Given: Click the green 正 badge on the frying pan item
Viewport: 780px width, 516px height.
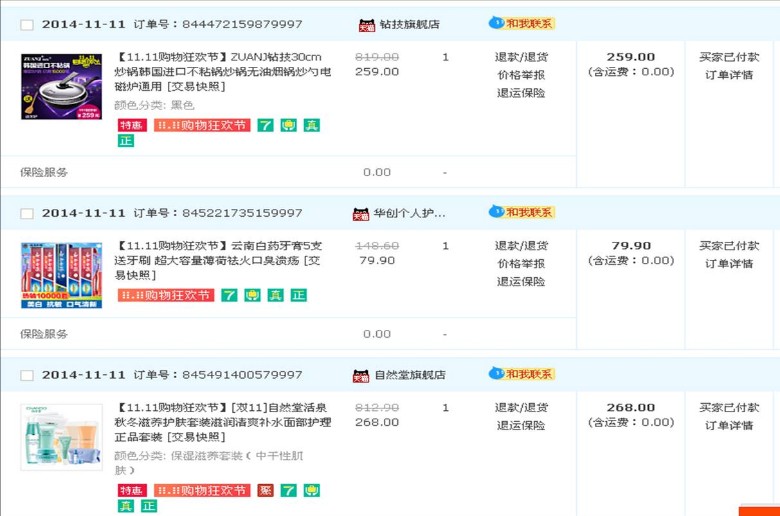Looking at the screenshot, I should point(126,141).
